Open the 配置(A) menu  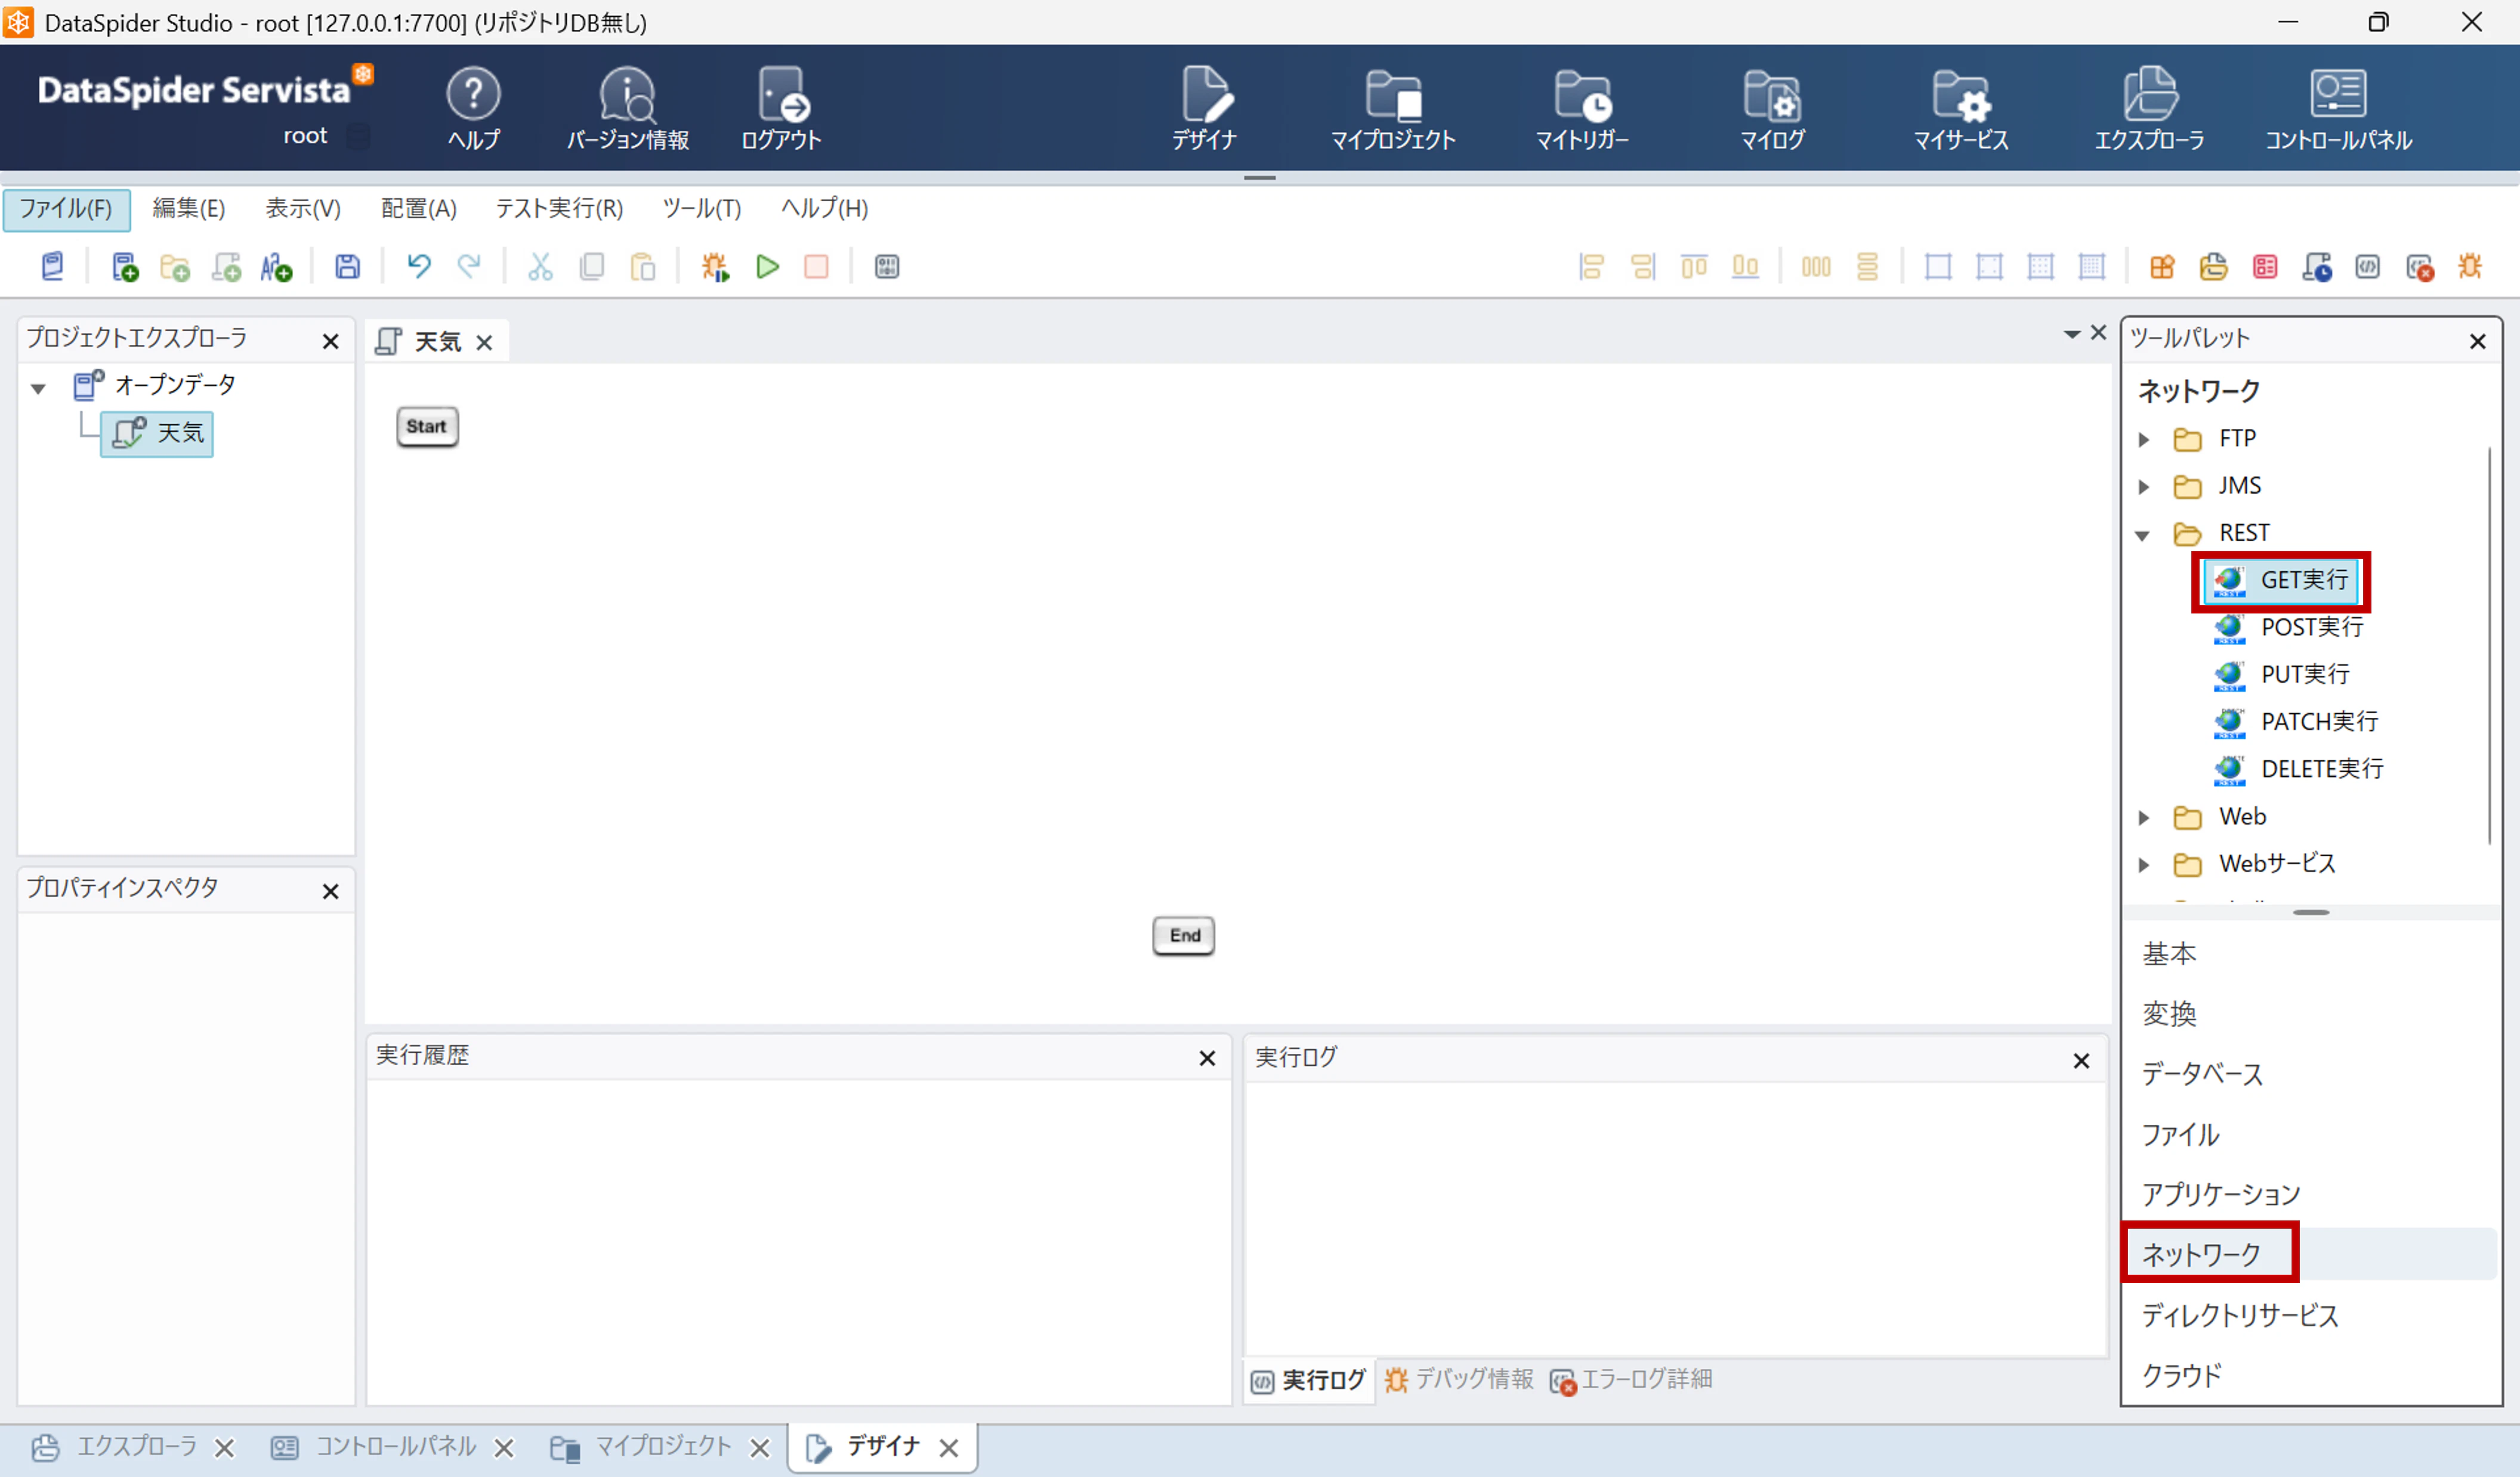[419, 208]
